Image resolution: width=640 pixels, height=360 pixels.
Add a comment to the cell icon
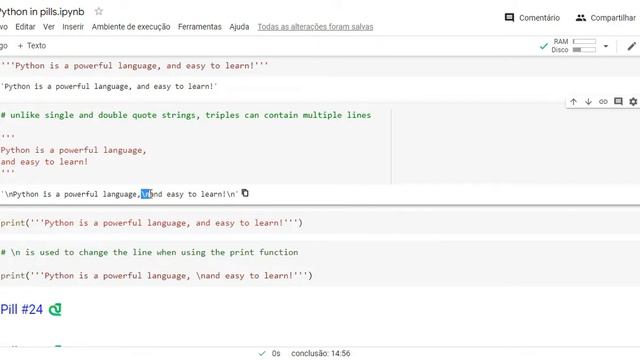pos(618,101)
